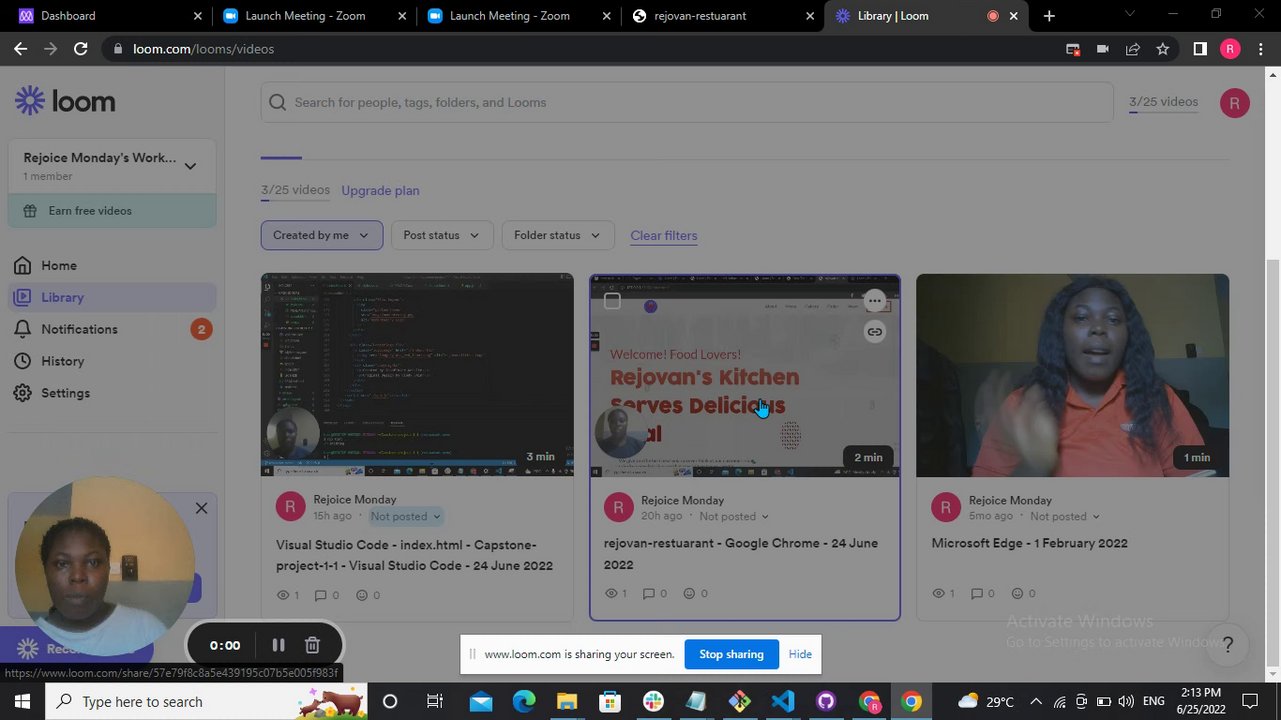The image size is (1281, 720).
Task: Open GitHub Desktop from taskbar
Action: coord(826,701)
